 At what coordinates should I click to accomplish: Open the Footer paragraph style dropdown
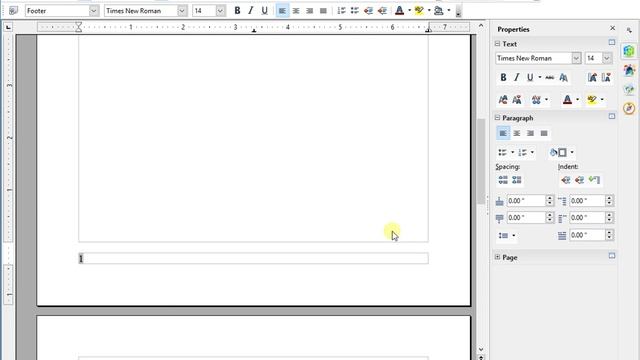[93, 11]
